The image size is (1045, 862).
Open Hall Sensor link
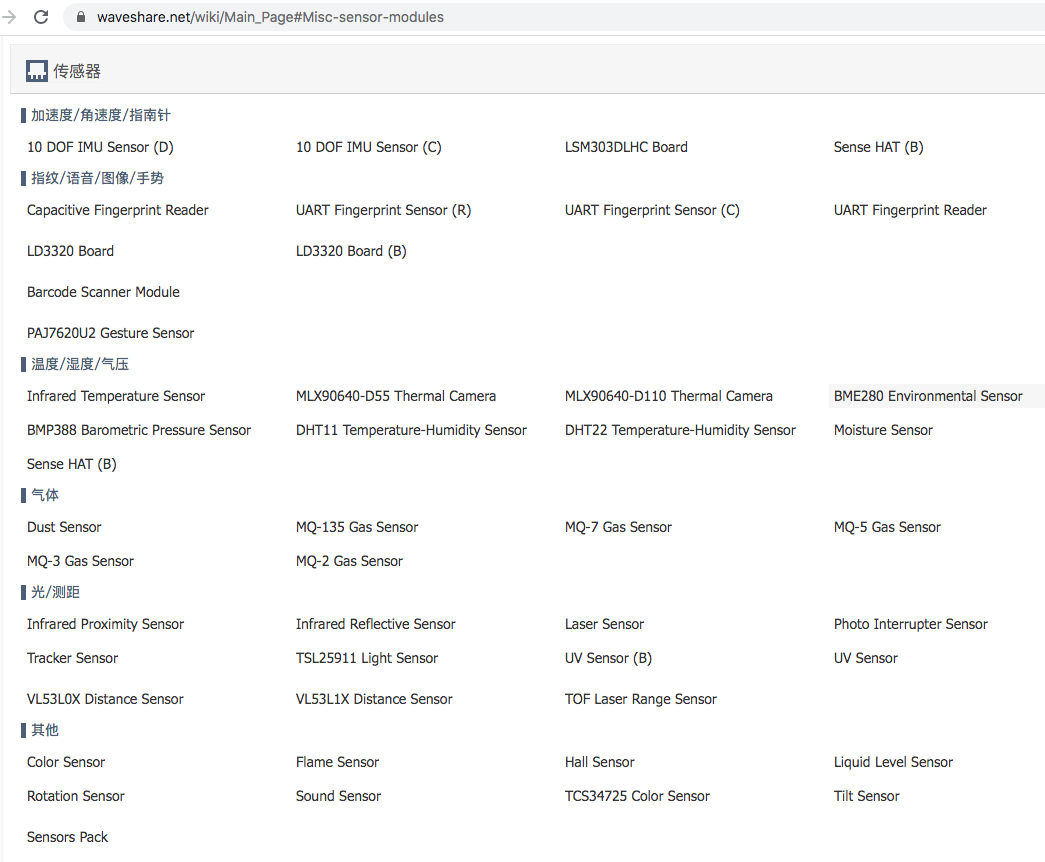click(x=599, y=763)
